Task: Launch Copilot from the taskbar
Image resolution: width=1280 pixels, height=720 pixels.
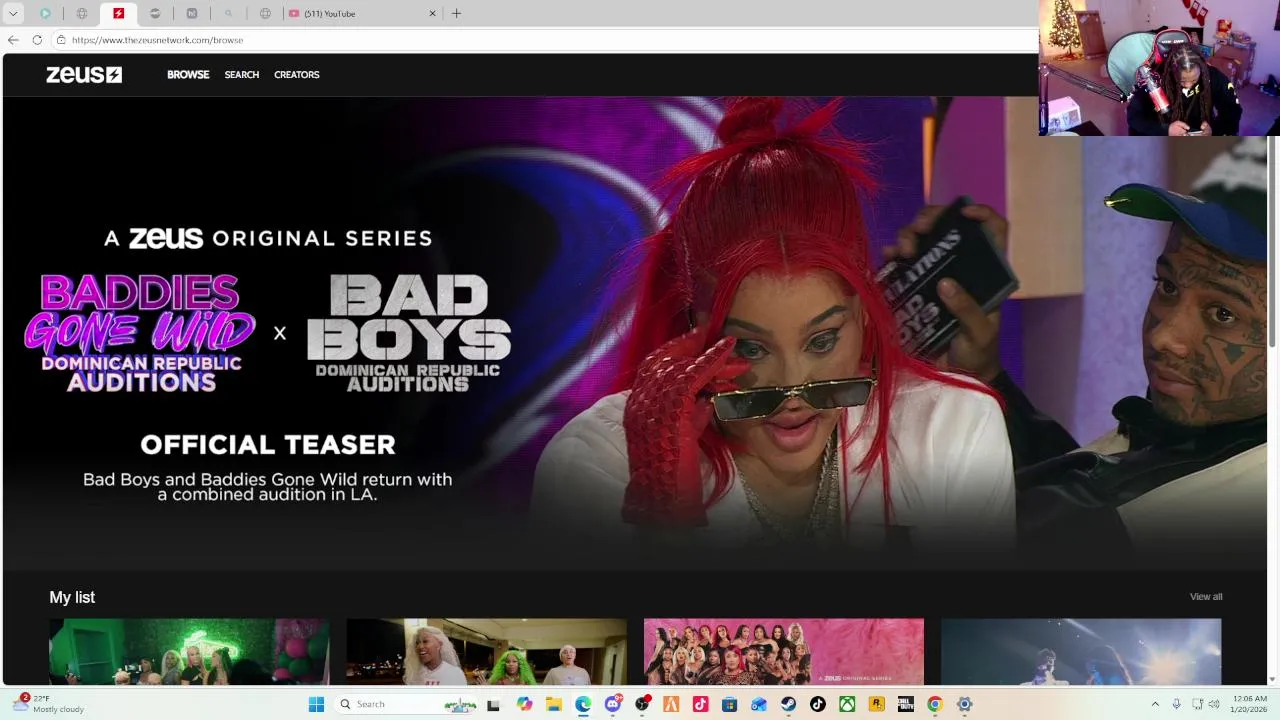Action: point(524,704)
